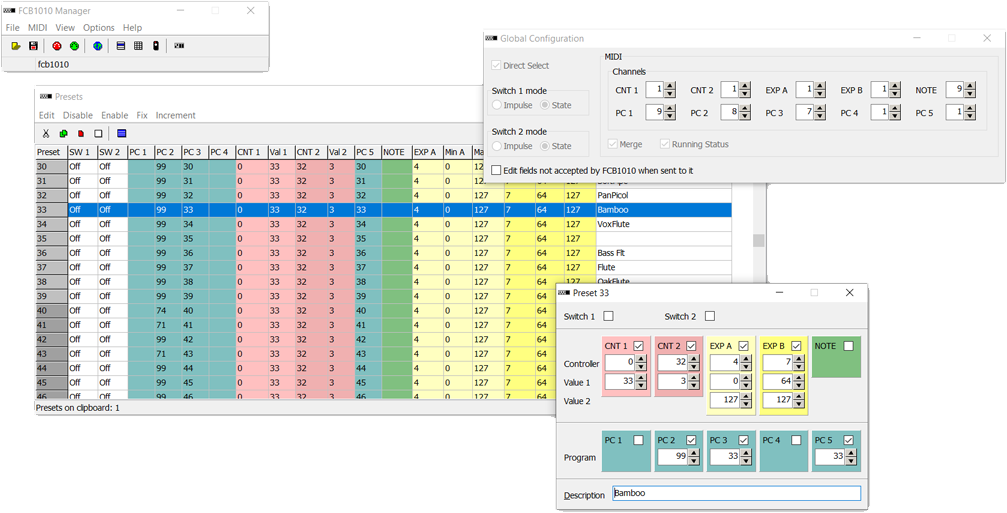The image size is (1007, 513).
Task: Check 'Edit fields not accepted by FCB1010' box
Action: point(496,171)
